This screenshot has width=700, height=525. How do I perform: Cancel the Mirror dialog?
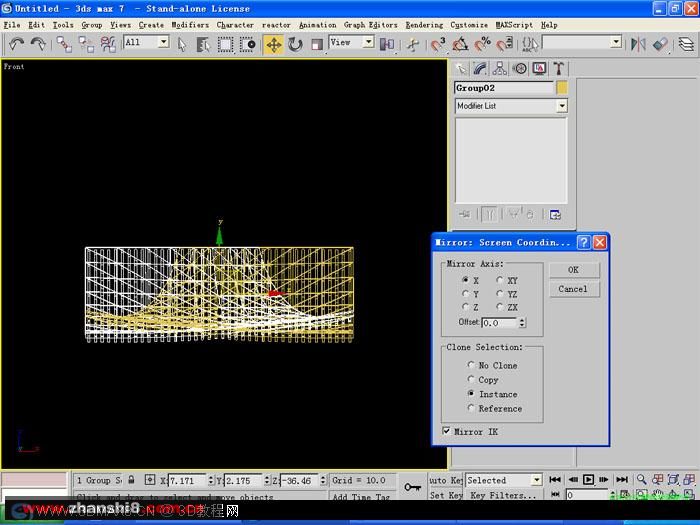click(x=574, y=289)
